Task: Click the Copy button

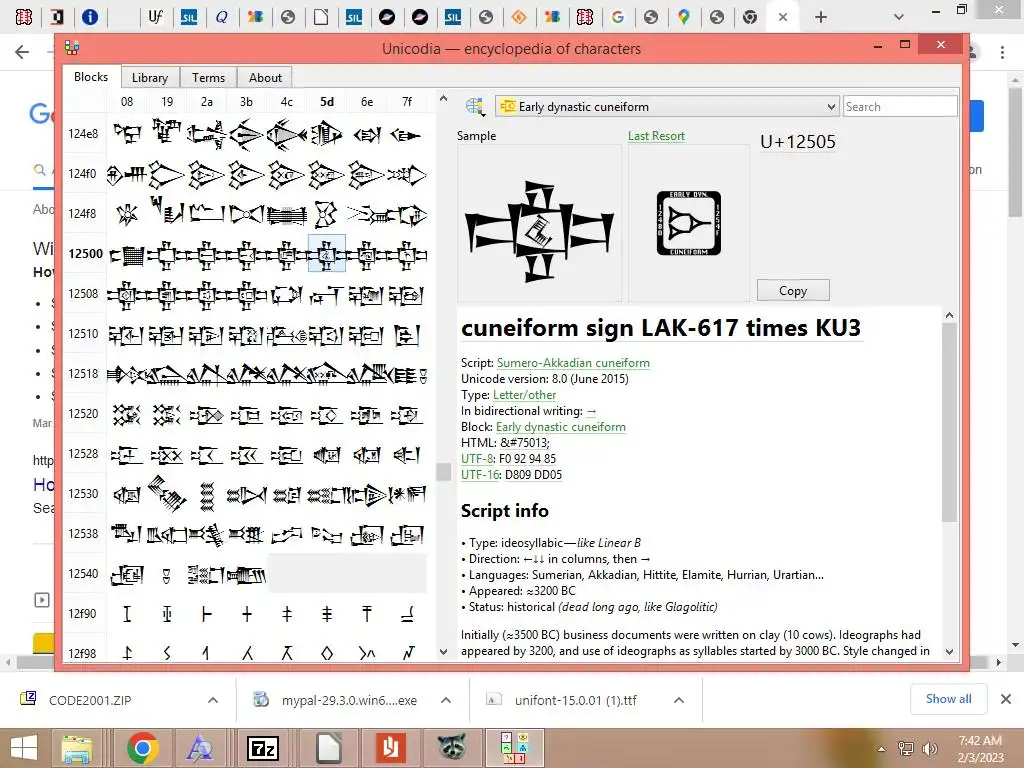Action: coord(793,291)
